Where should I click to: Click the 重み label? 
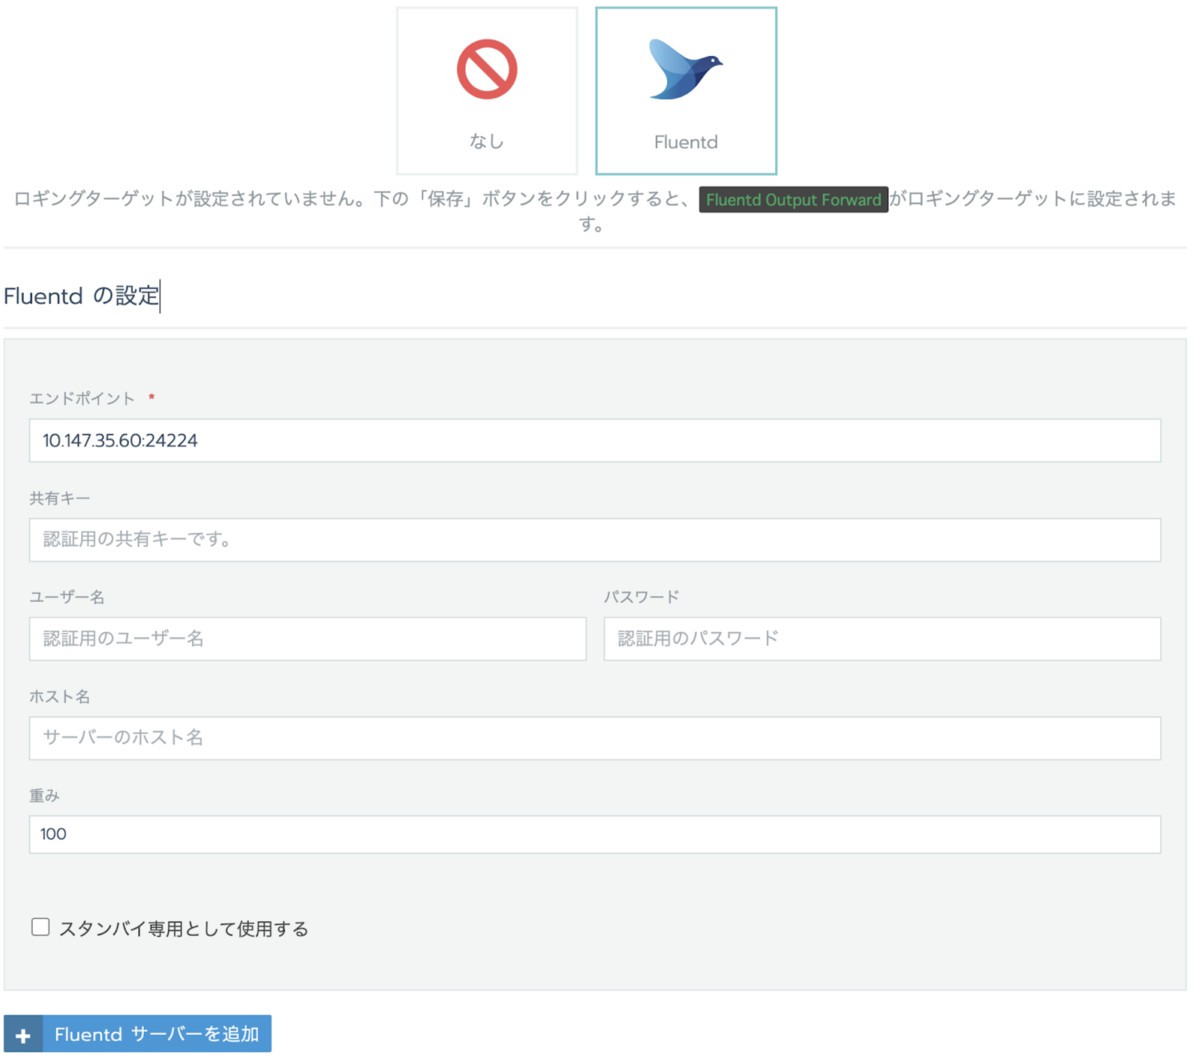pyautogui.click(x=45, y=795)
